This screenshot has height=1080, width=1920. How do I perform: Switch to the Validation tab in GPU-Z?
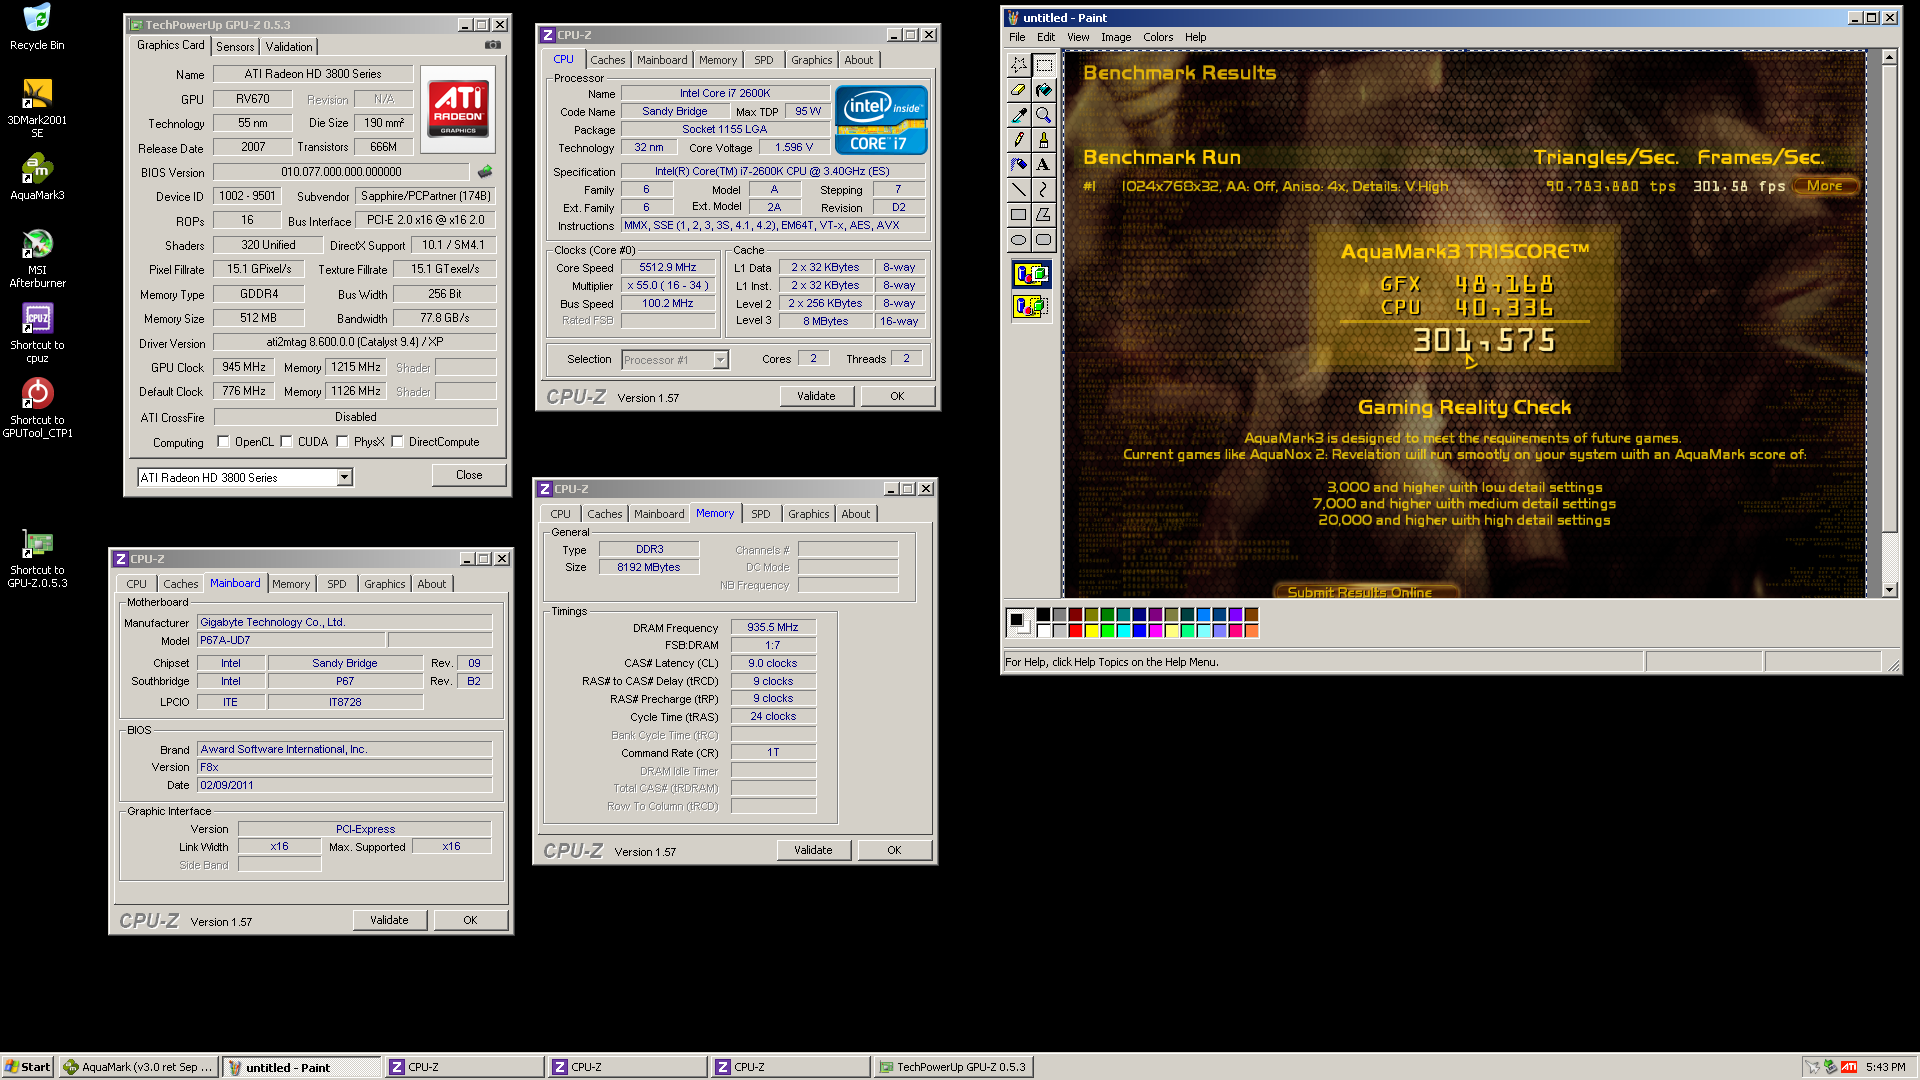pos(289,47)
